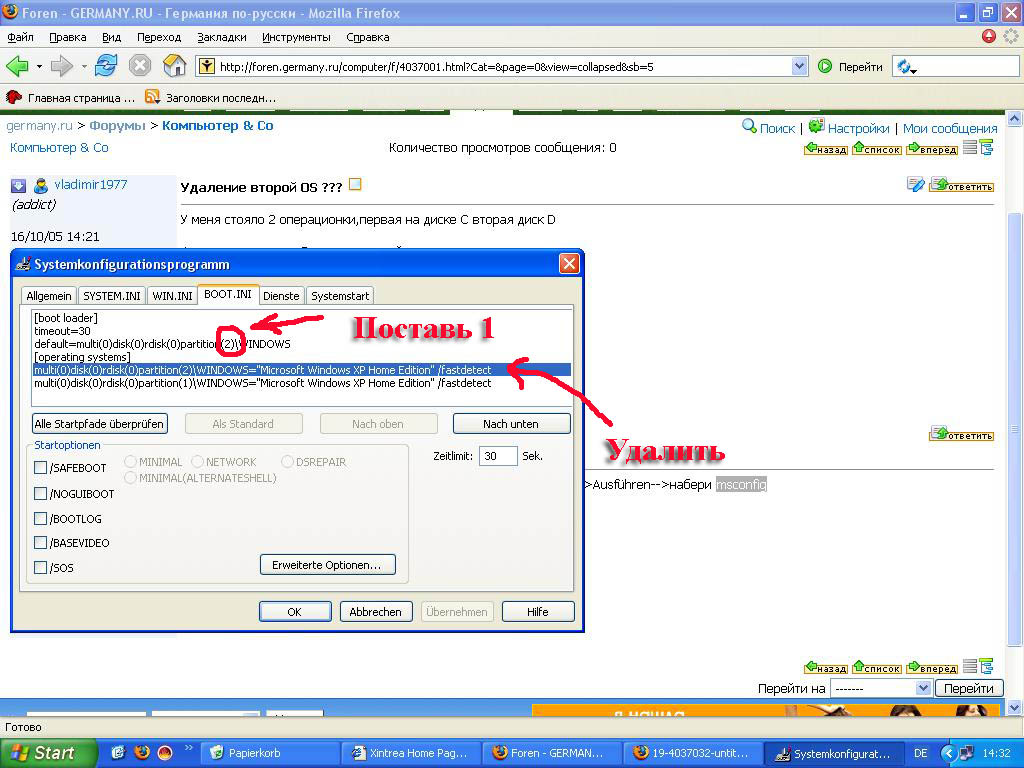Switch to the Allgemein tab
The width and height of the screenshot is (1024, 768).
pos(49,296)
